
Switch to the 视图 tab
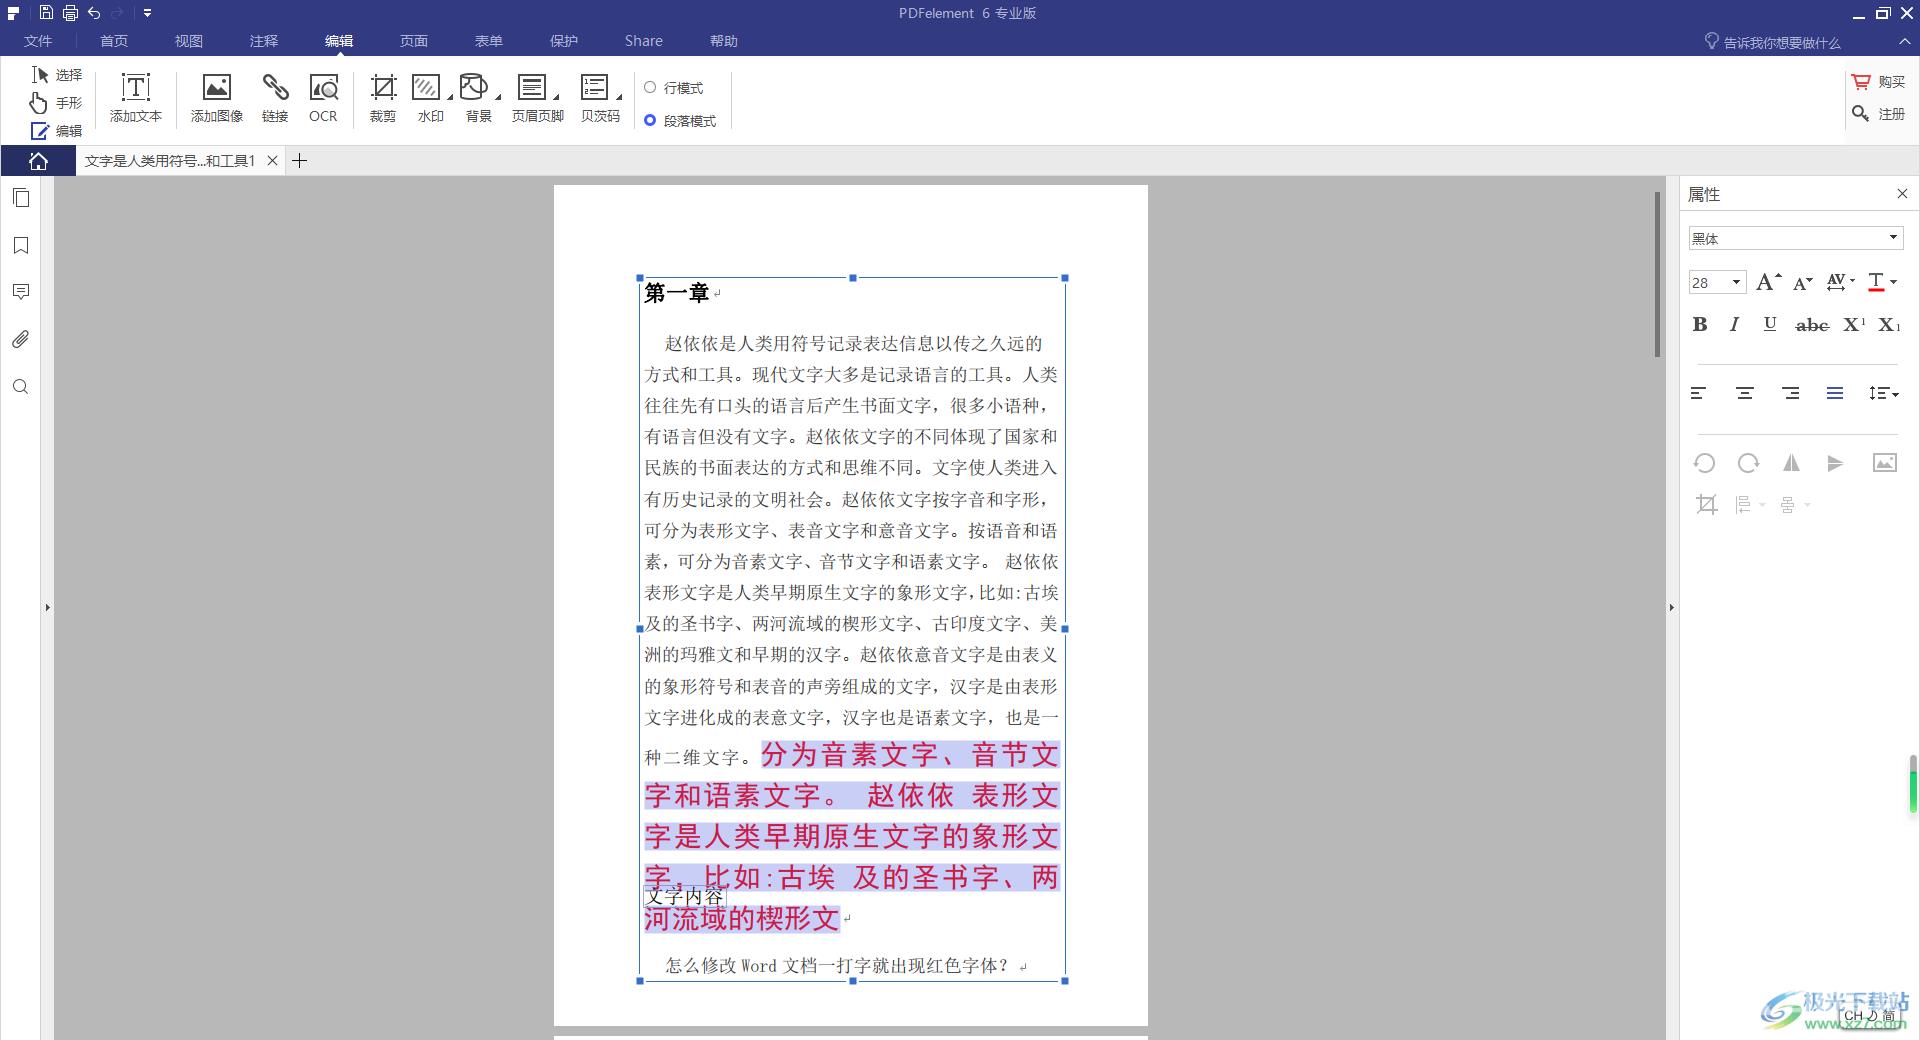[x=189, y=41]
